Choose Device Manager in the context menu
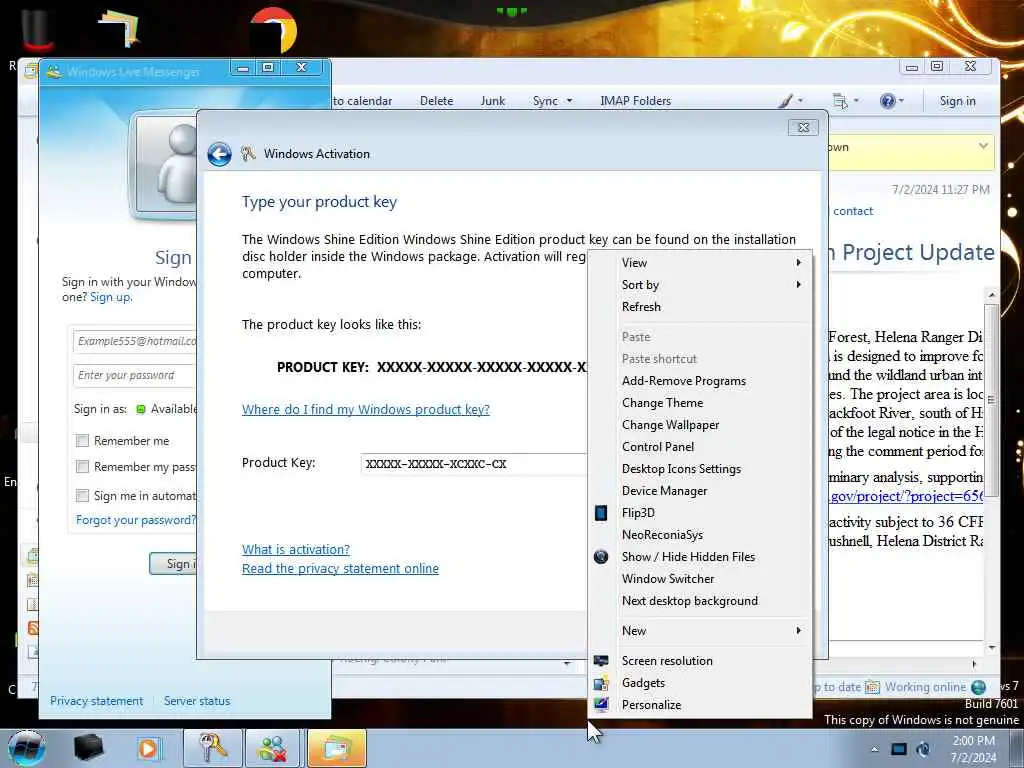This screenshot has height=768, width=1024. click(664, 491)
